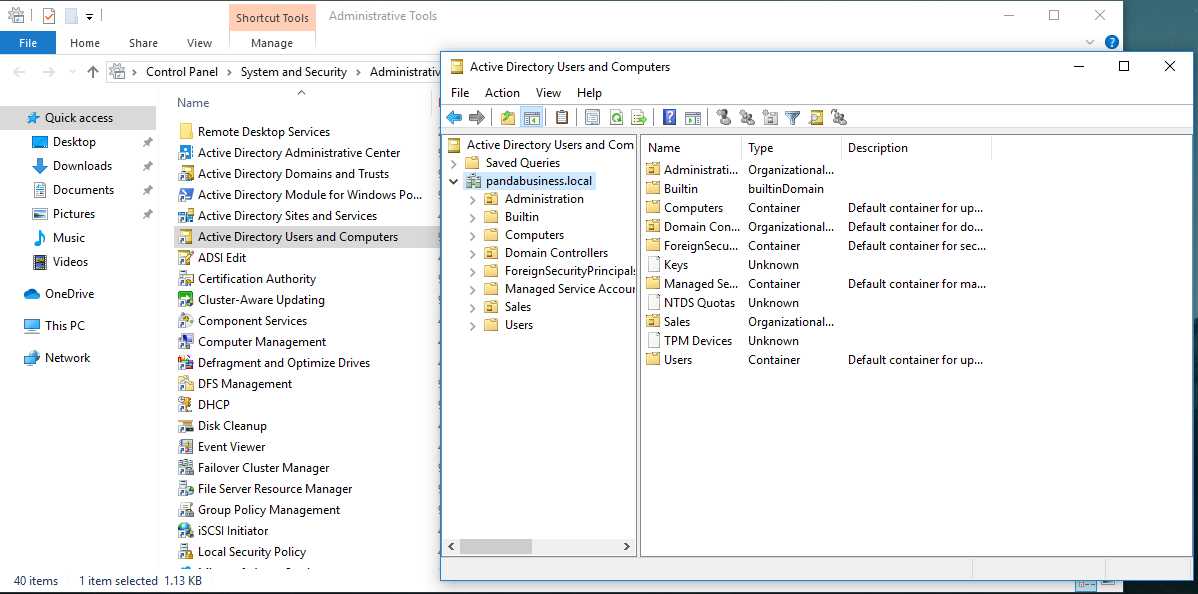Expand the Sales OU tree node

pos(472,307)
